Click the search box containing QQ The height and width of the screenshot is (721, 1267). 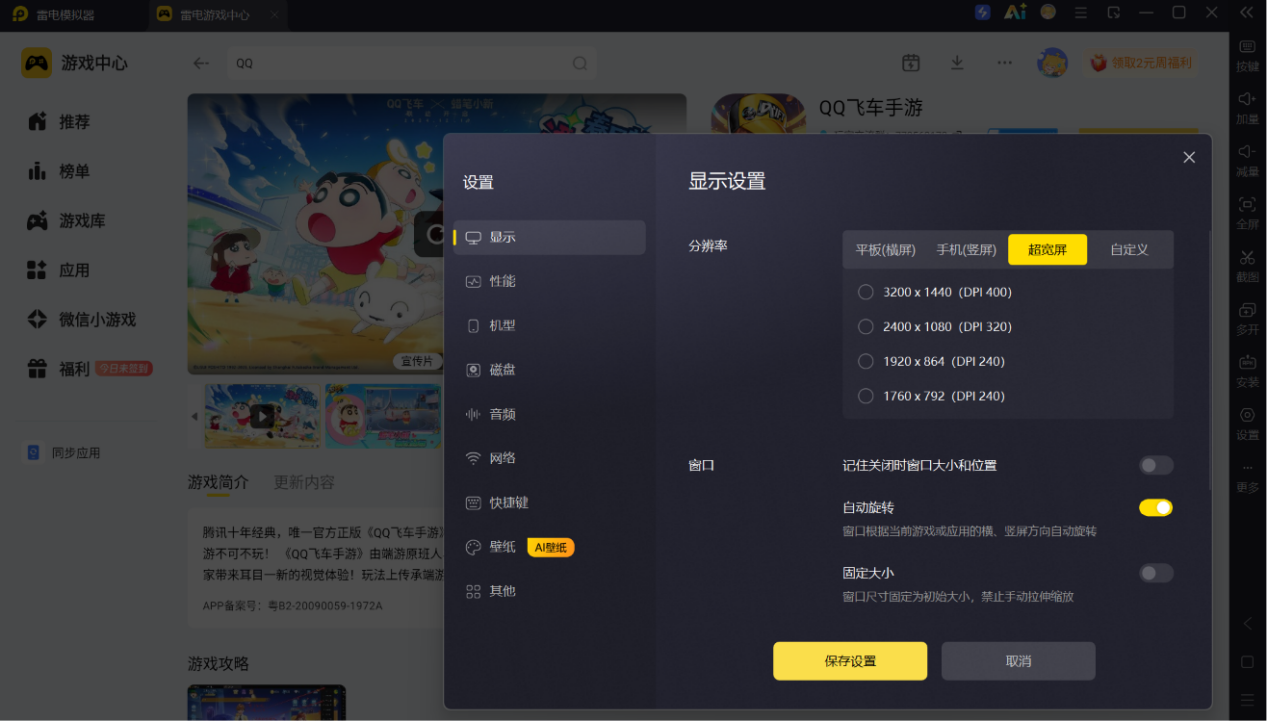(410, 63)
